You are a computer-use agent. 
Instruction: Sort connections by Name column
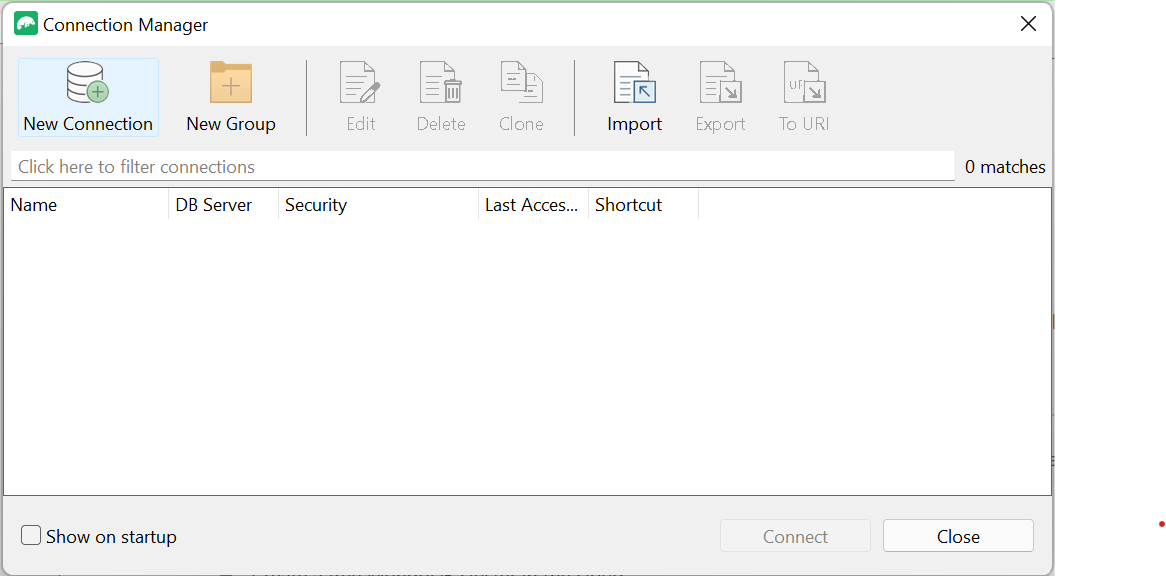[85, 204]
